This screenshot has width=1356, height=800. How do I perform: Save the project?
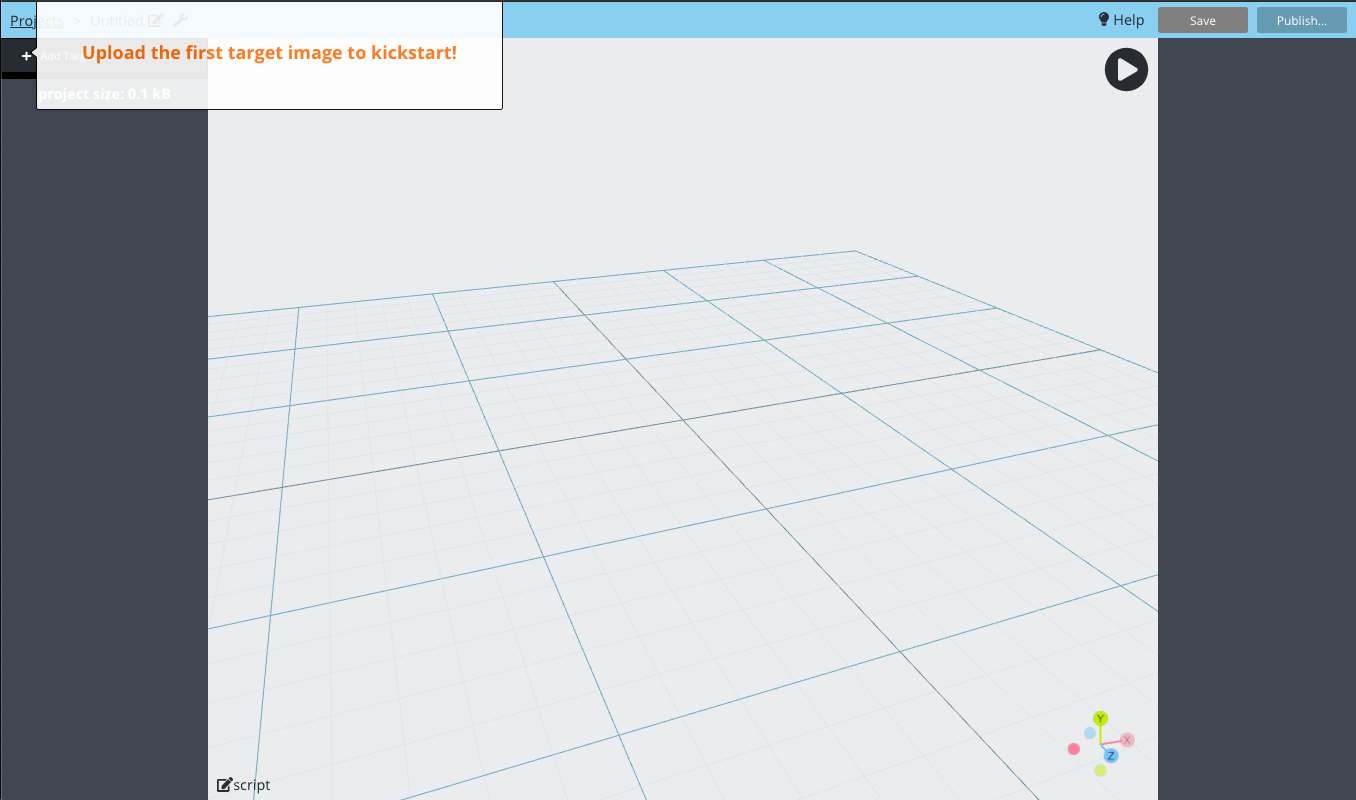(1203, 20)
